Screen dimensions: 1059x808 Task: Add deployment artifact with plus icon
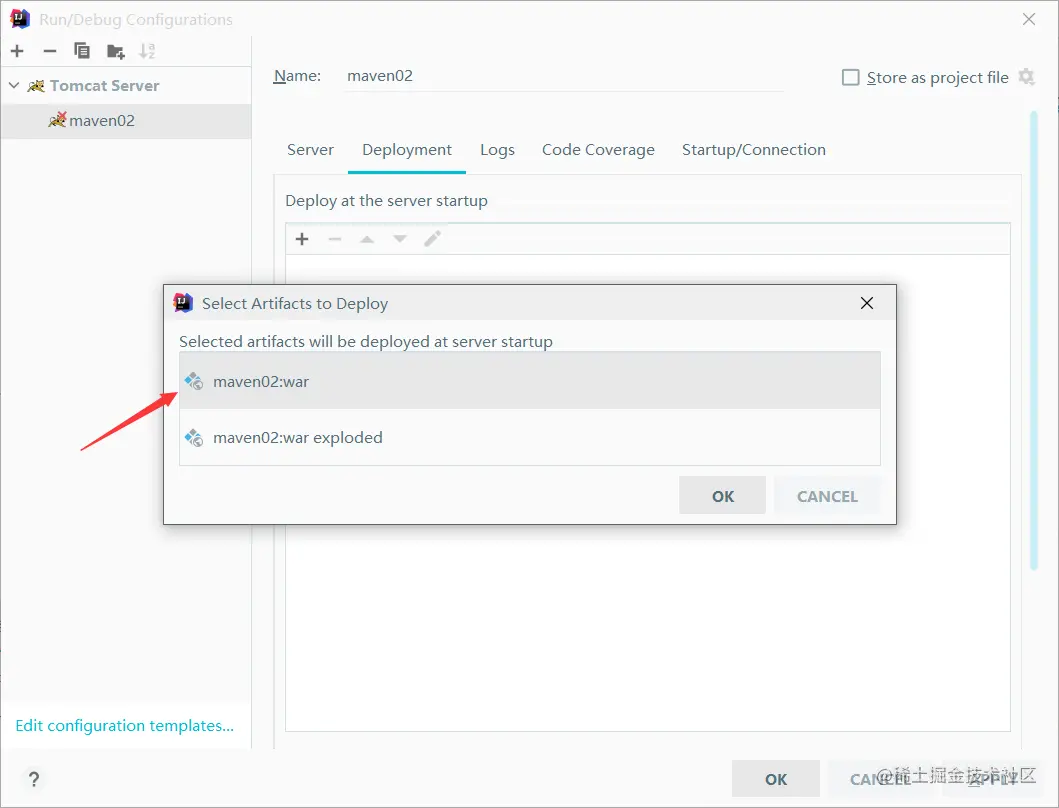(302, 239)
